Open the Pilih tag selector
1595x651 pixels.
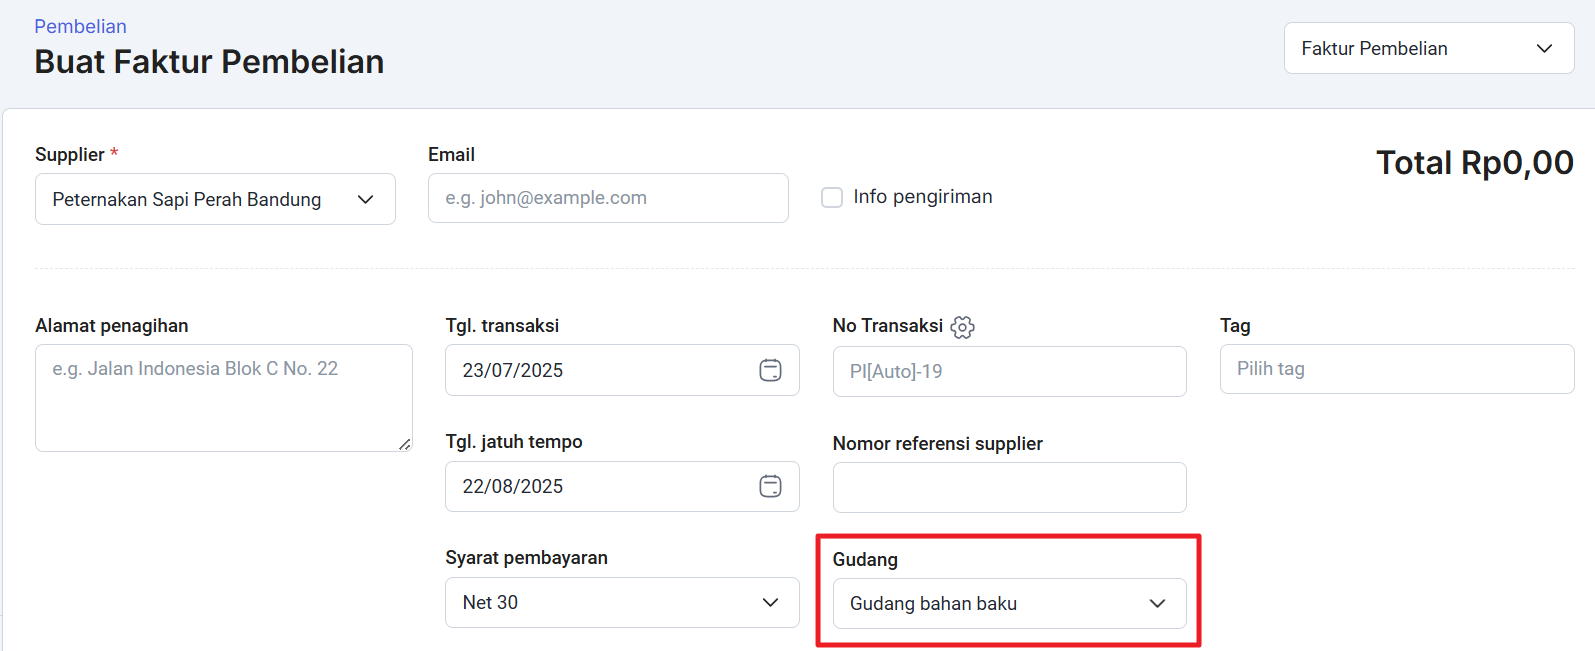pyautogui.click(x=1396, y=369)
